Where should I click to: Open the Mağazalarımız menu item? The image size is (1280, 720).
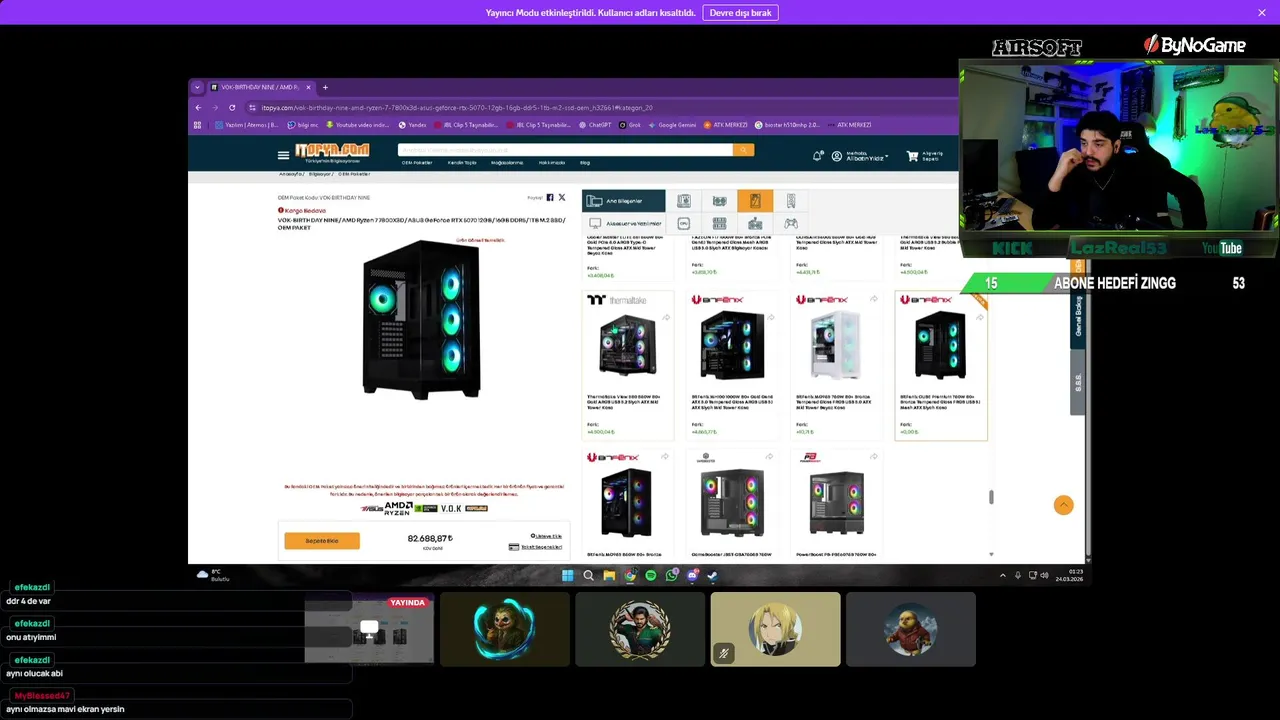click(507, 162)
